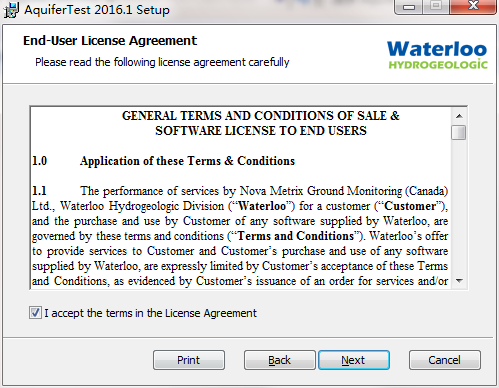Click the disabled maximize window button

(436, 7)
